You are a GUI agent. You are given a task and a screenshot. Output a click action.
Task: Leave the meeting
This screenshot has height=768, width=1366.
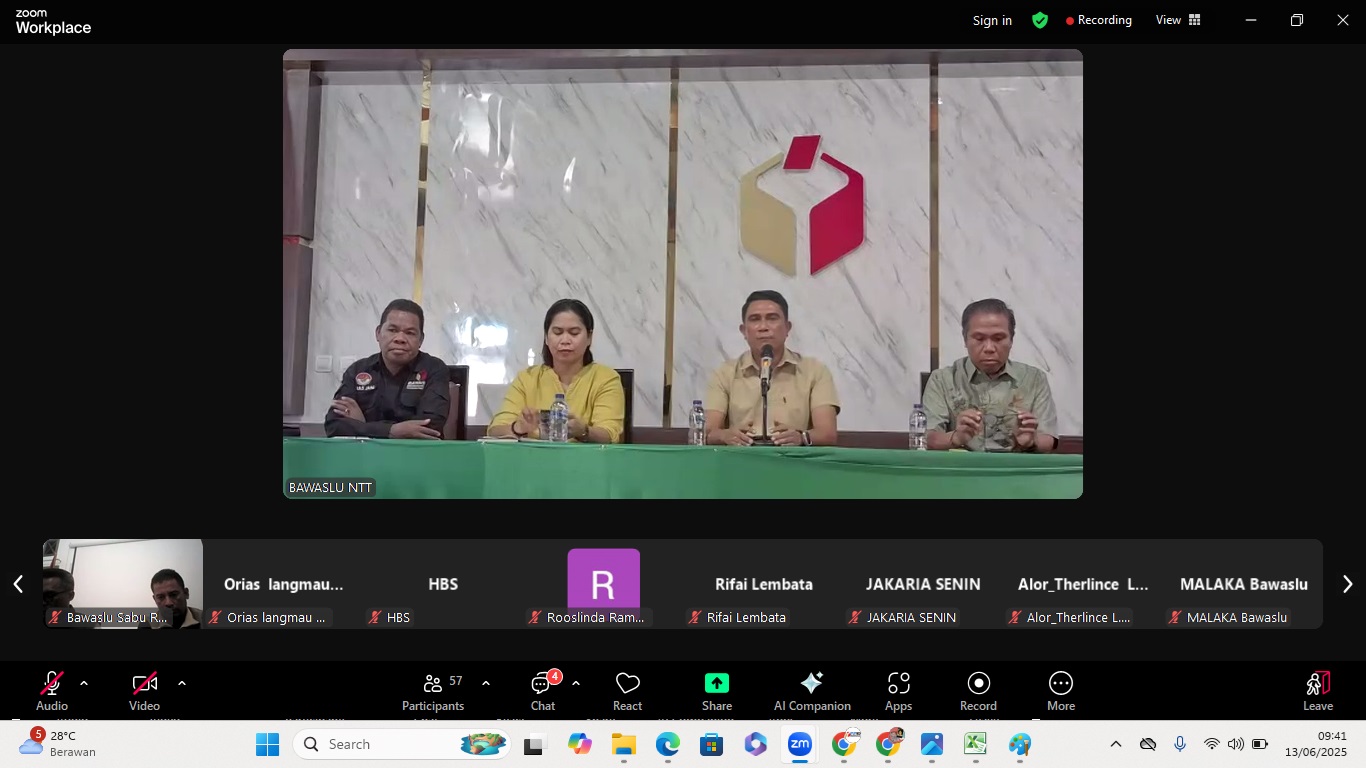[x=1317, y=691]
